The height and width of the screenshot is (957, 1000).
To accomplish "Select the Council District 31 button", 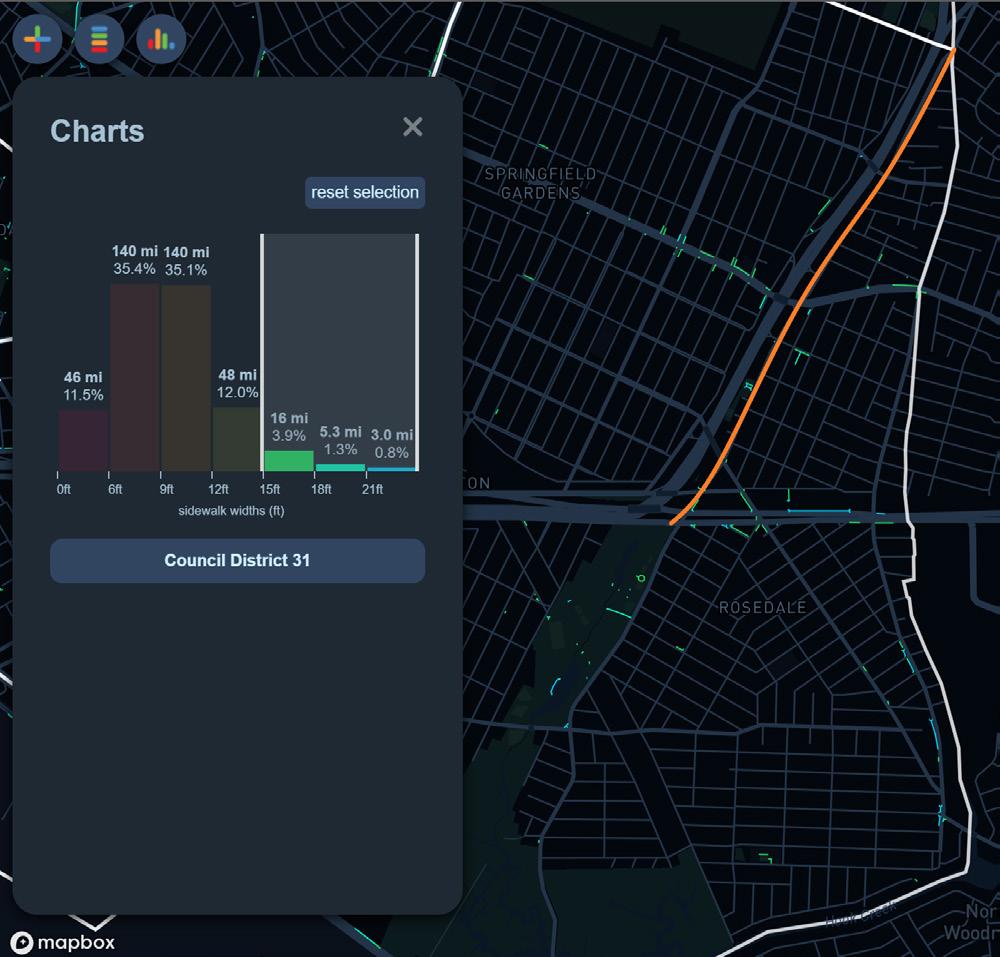I will pyautogui.click(x=237, y=560).
